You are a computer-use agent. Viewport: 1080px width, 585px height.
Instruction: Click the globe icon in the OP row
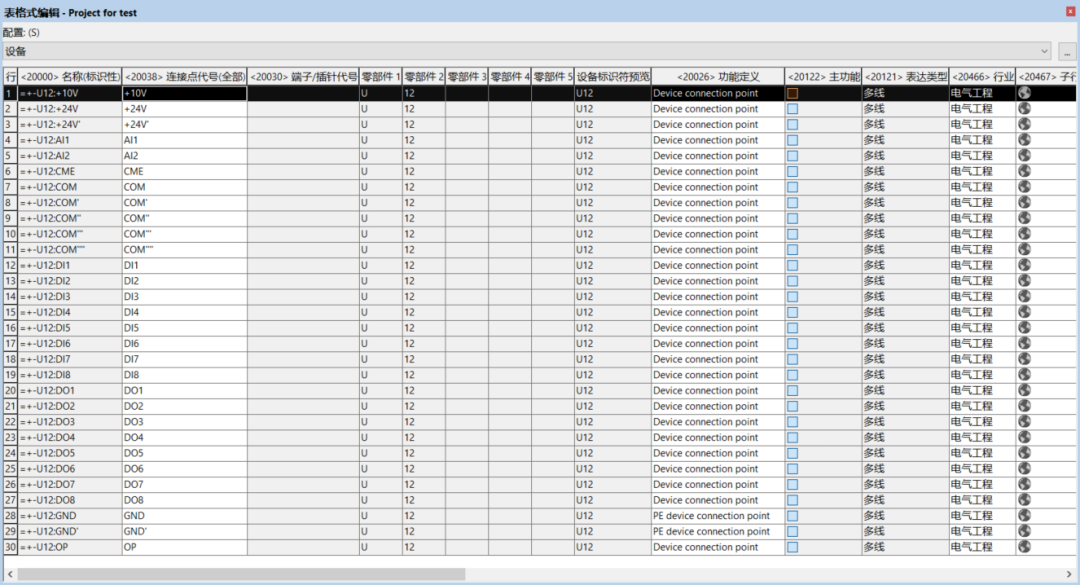pos(1024,546)
